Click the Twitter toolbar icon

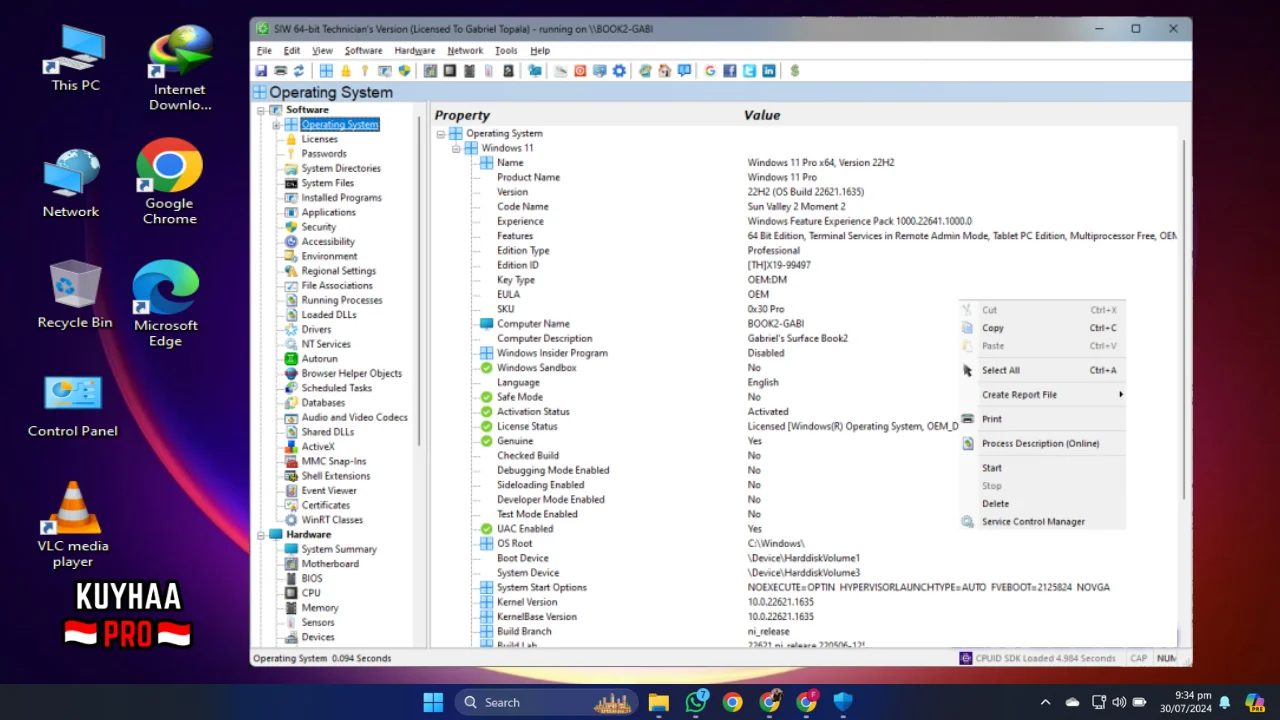[x=749, y=71]
